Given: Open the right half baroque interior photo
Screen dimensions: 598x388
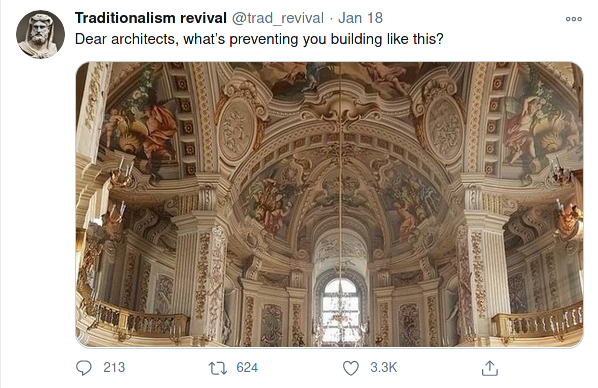Looking at the screenshot, I should coord(462,204).
